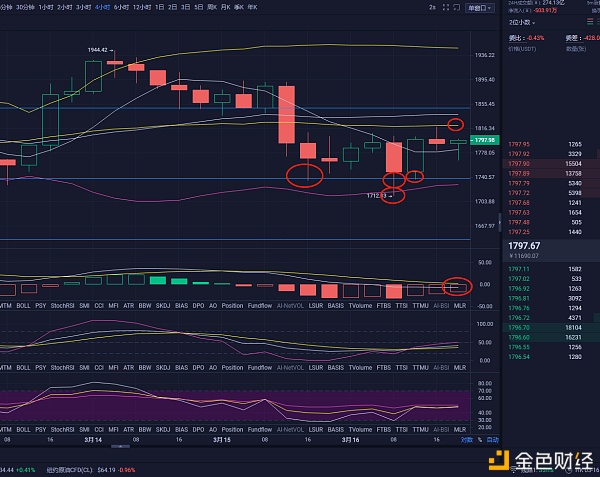This screenshot has height=477, width=600.
Task: Toggle 自动 auto scale
Action: [492, 440]
